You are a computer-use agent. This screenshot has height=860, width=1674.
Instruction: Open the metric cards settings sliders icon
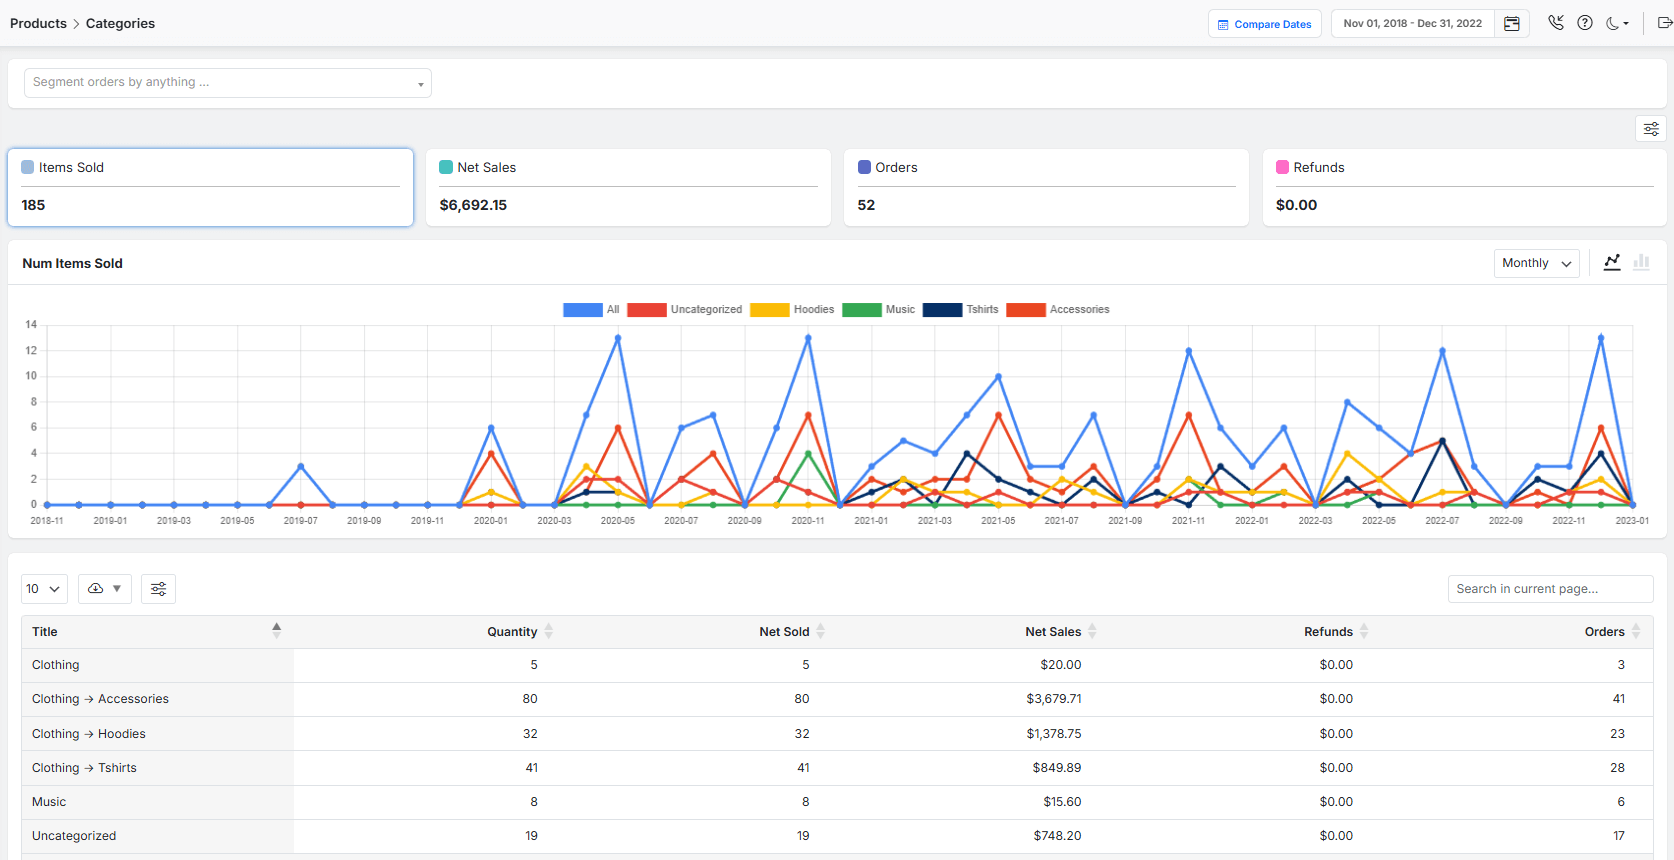pos(1651,129)
